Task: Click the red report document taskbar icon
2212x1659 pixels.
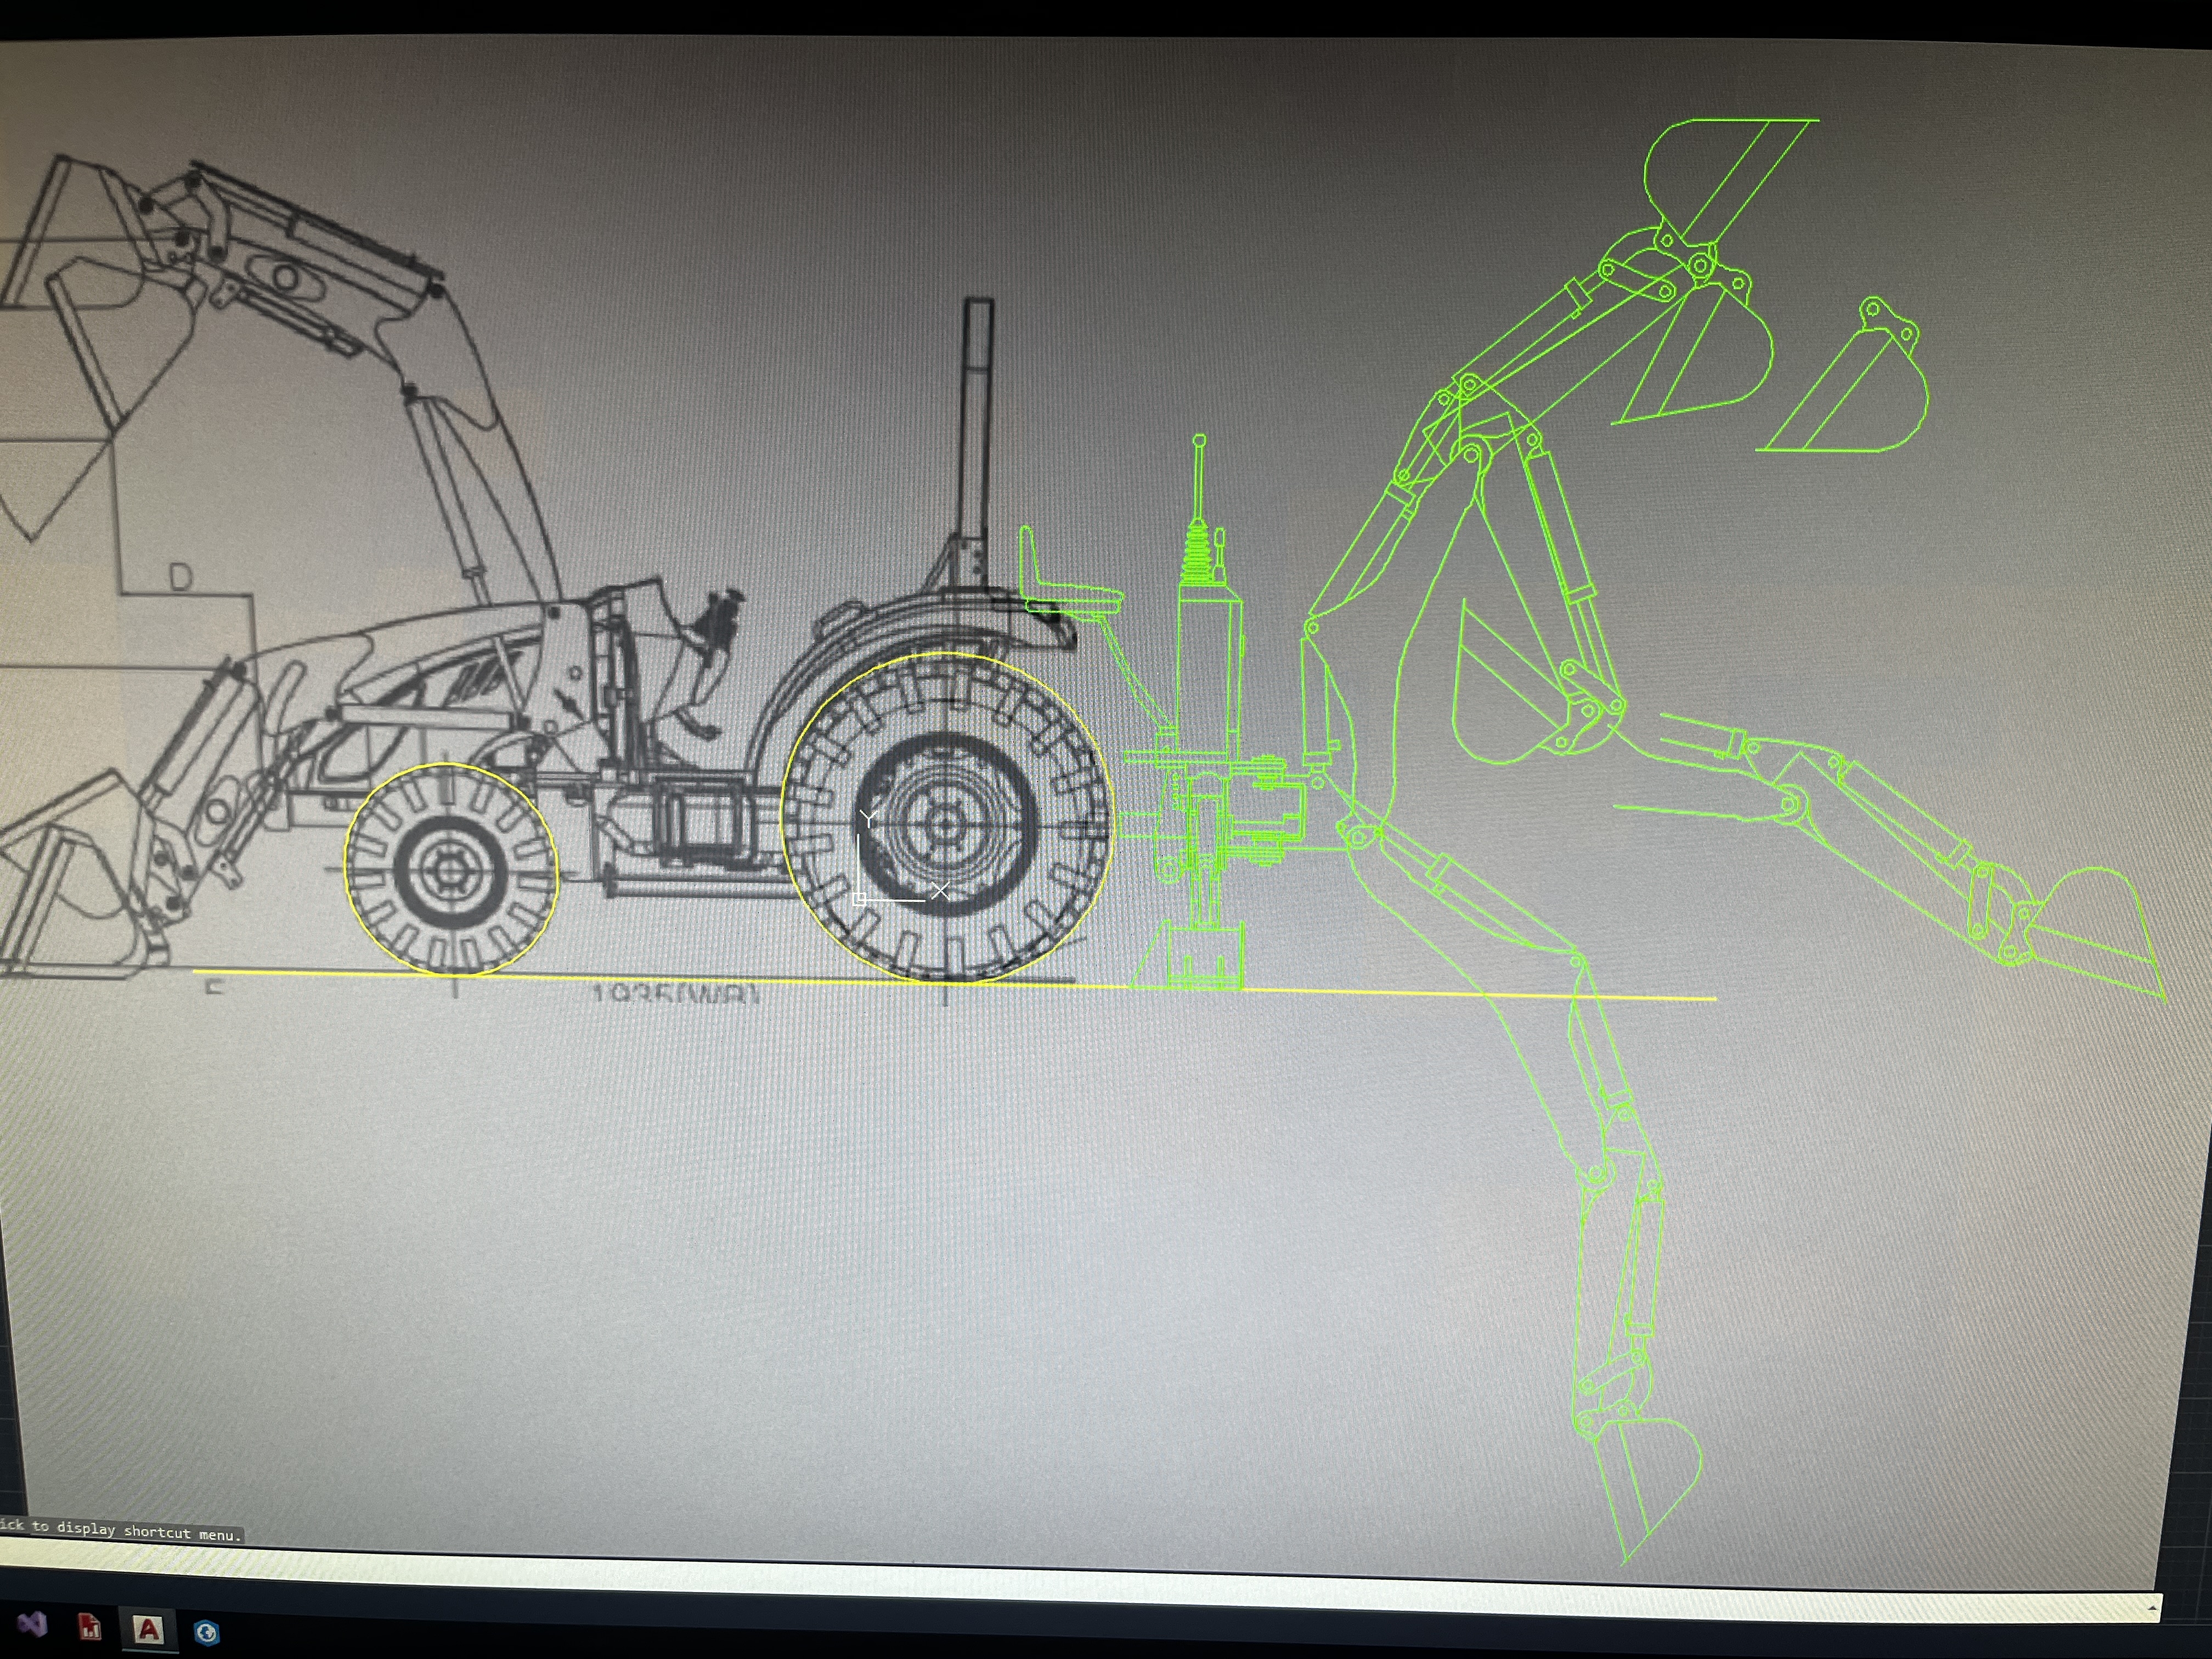Action: point(90,1627)
